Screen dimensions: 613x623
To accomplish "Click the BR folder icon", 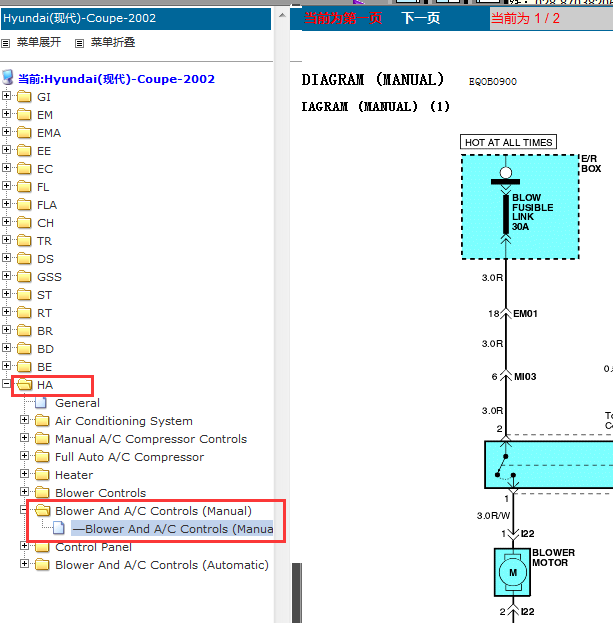I will point(24,331).
